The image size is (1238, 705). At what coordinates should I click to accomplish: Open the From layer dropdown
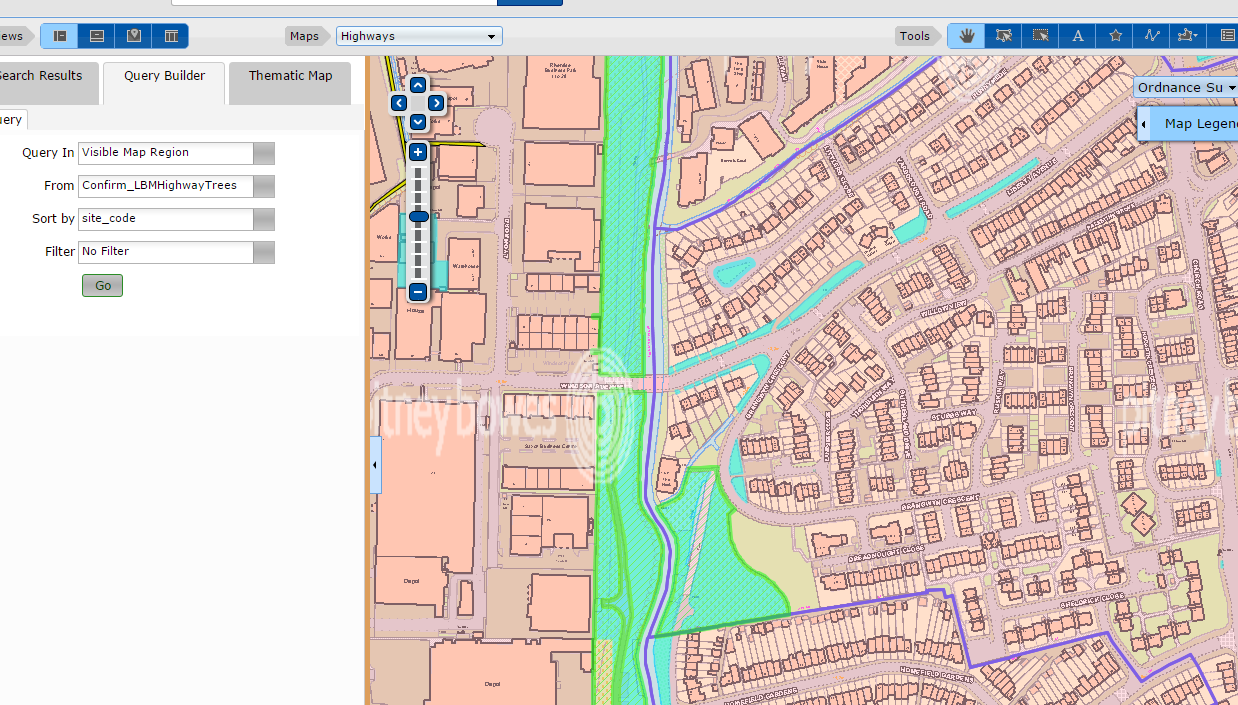pyautogui.click(x=264, y=186)
